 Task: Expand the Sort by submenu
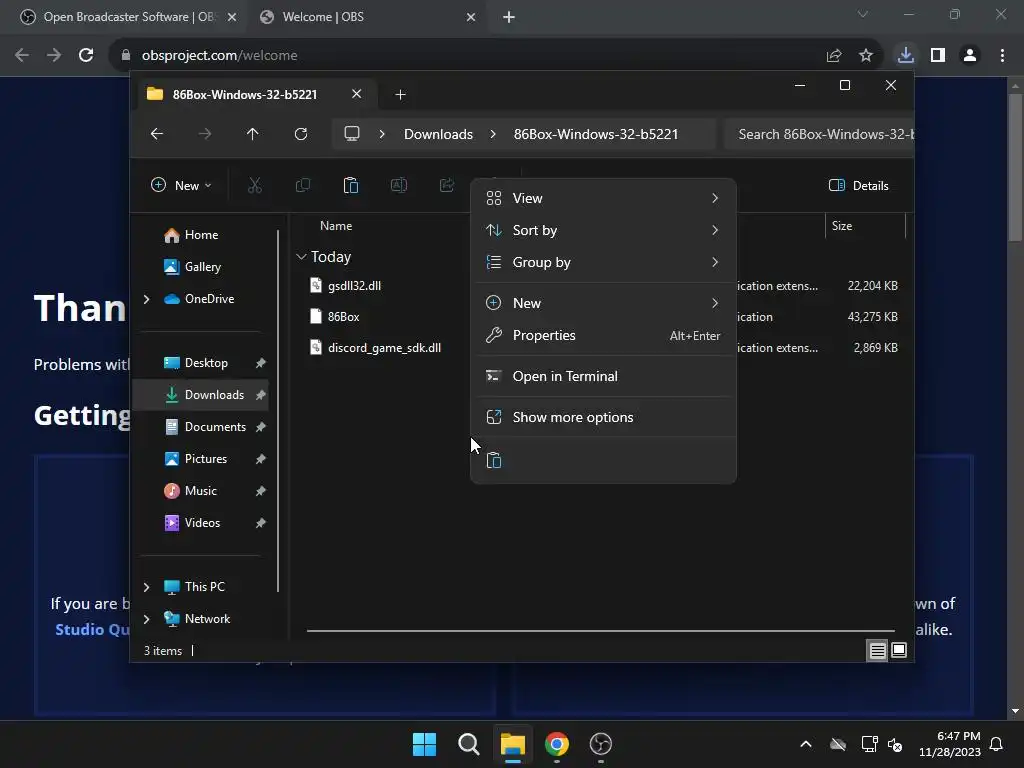tap(603, 230)
